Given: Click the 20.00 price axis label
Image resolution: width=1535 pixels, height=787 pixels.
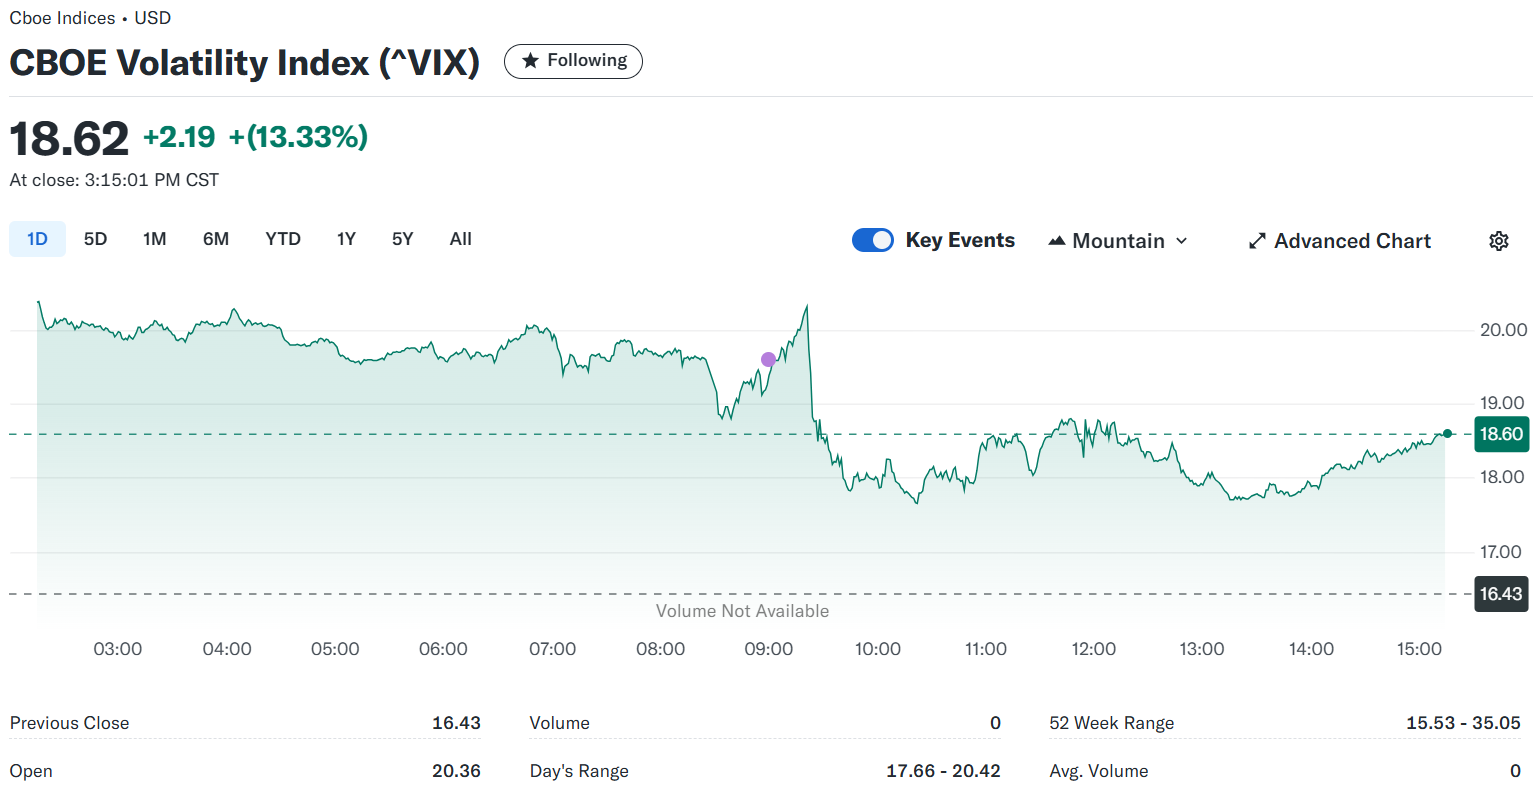Looking at the screenshot, I should pos(1503,330).
